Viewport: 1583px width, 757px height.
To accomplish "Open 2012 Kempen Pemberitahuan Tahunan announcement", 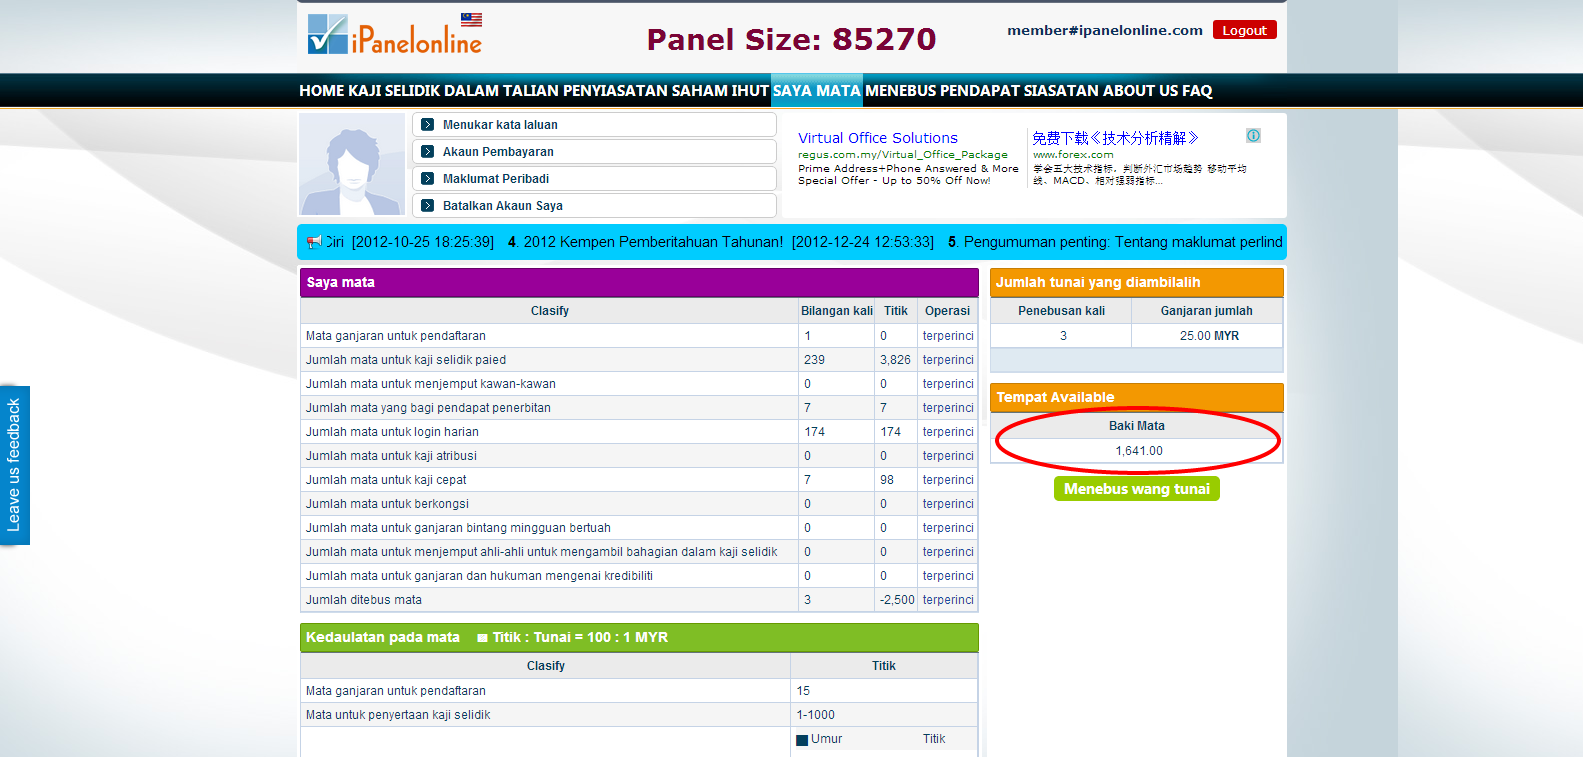I will point(653,242).
